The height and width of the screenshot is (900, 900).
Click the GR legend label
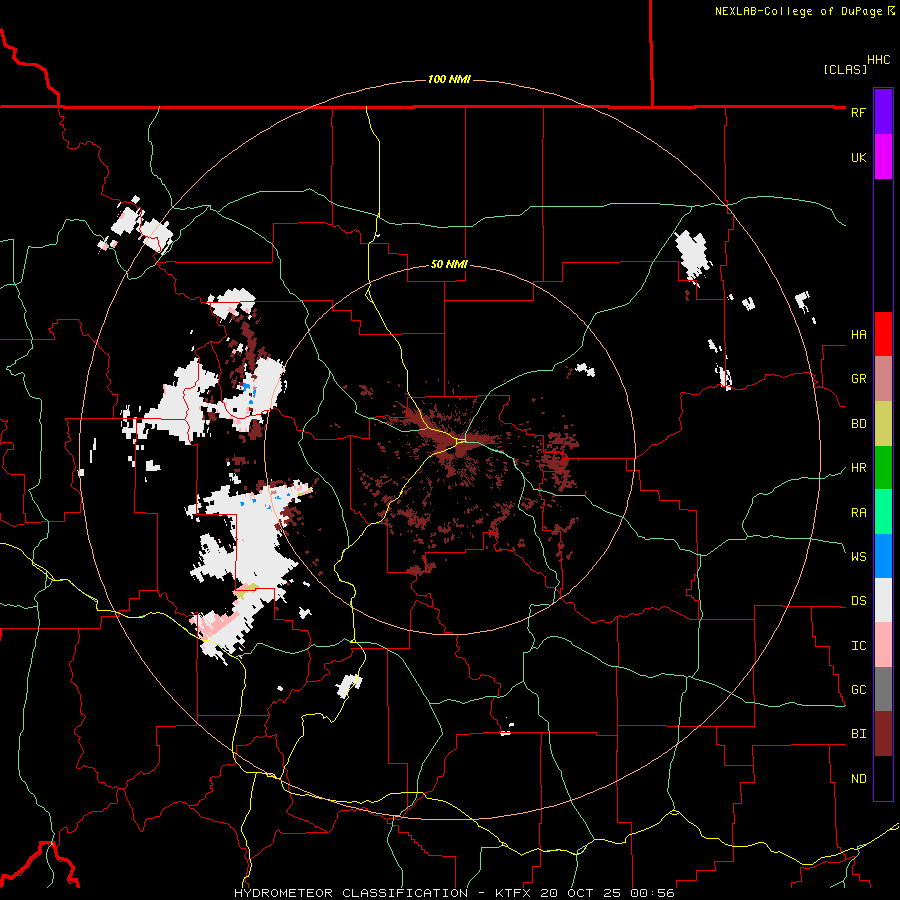tap(858, 379)
